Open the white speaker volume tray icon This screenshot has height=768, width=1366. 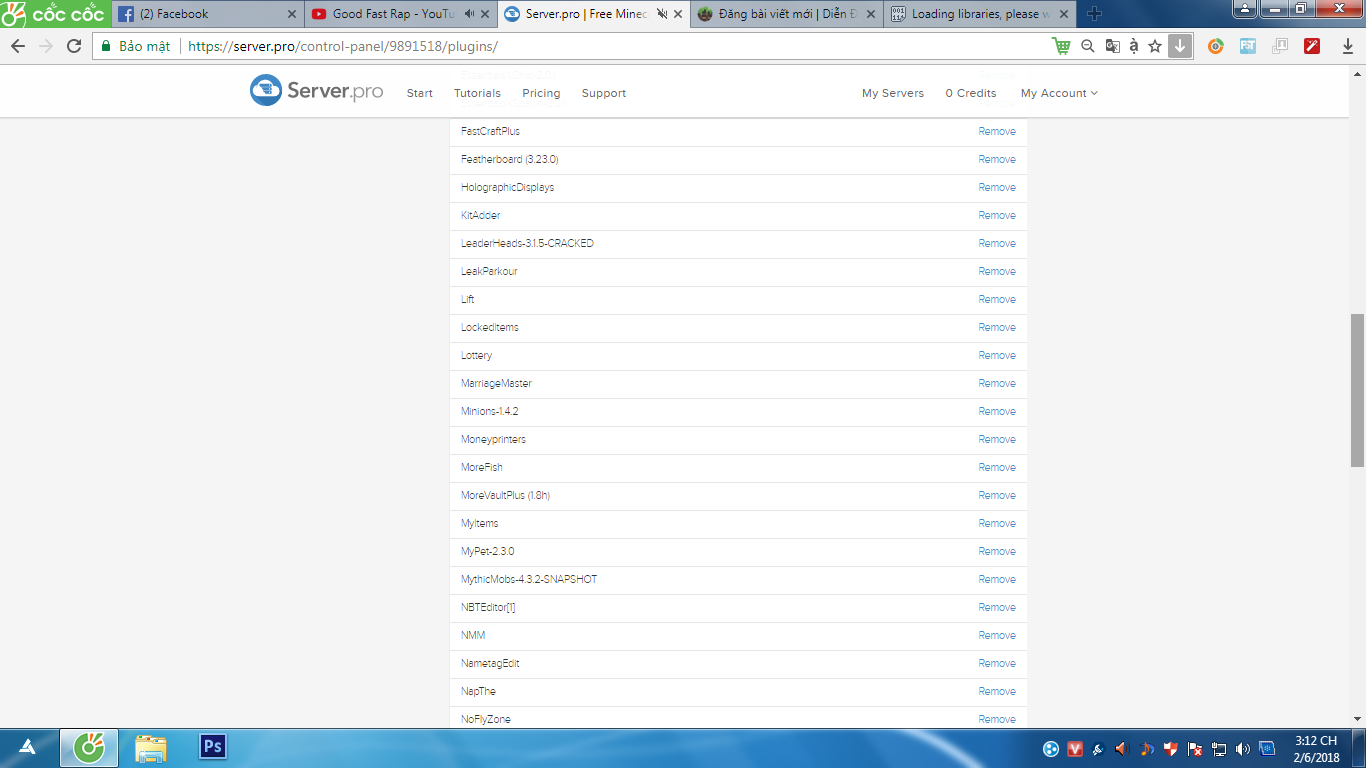click(1242, 748)
